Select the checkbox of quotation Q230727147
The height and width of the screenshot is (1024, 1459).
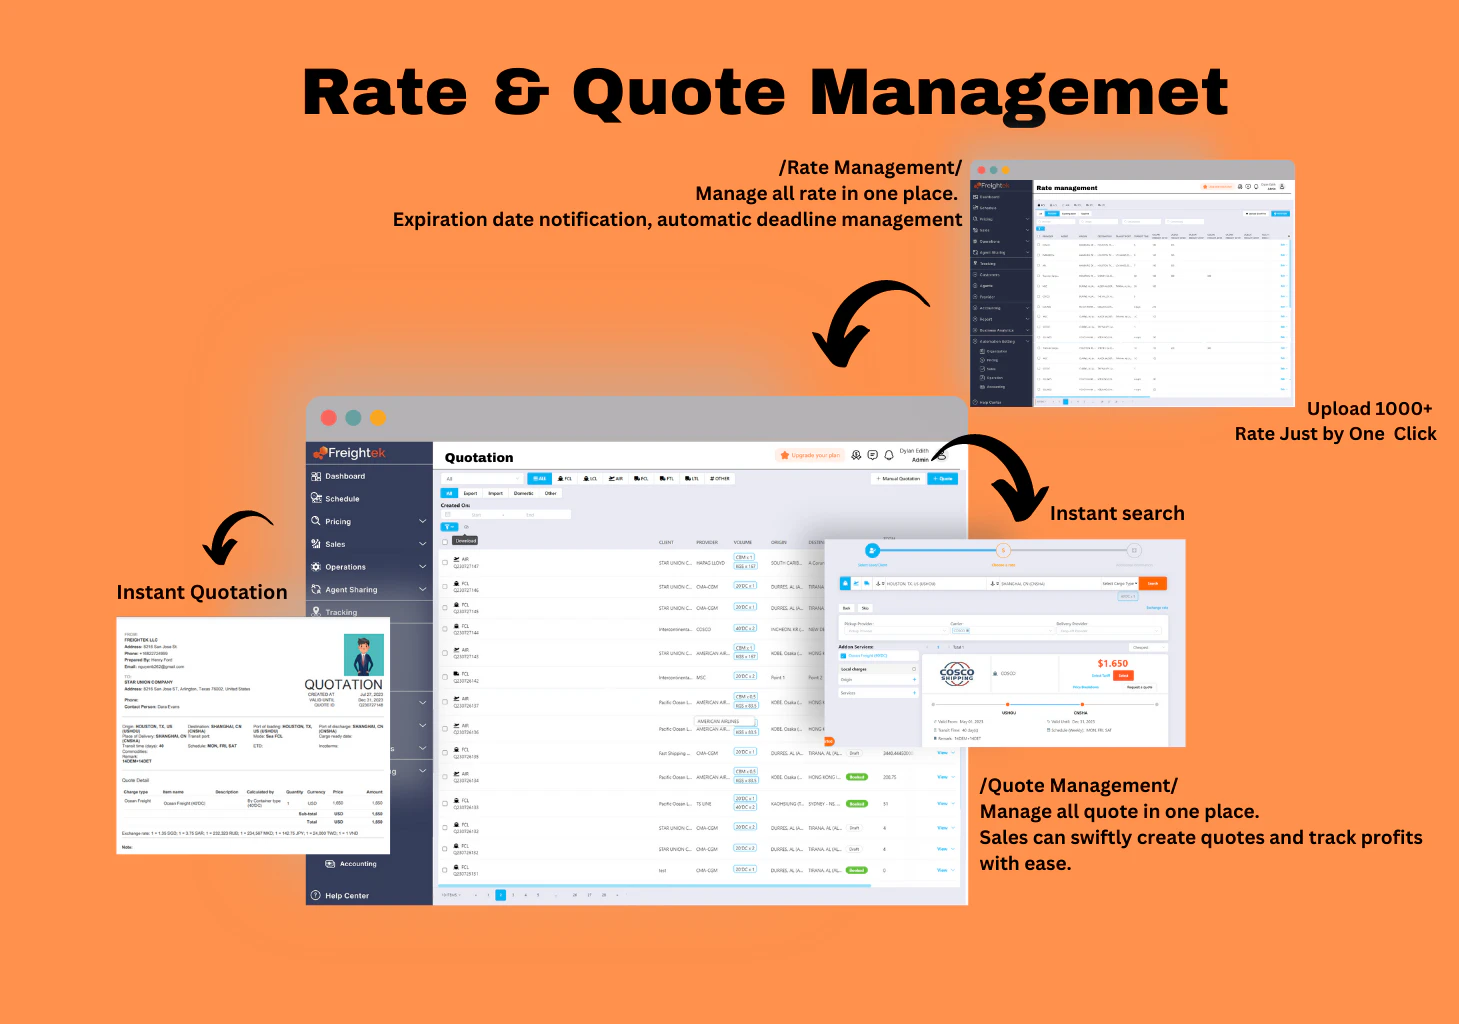tap(444, 562)
